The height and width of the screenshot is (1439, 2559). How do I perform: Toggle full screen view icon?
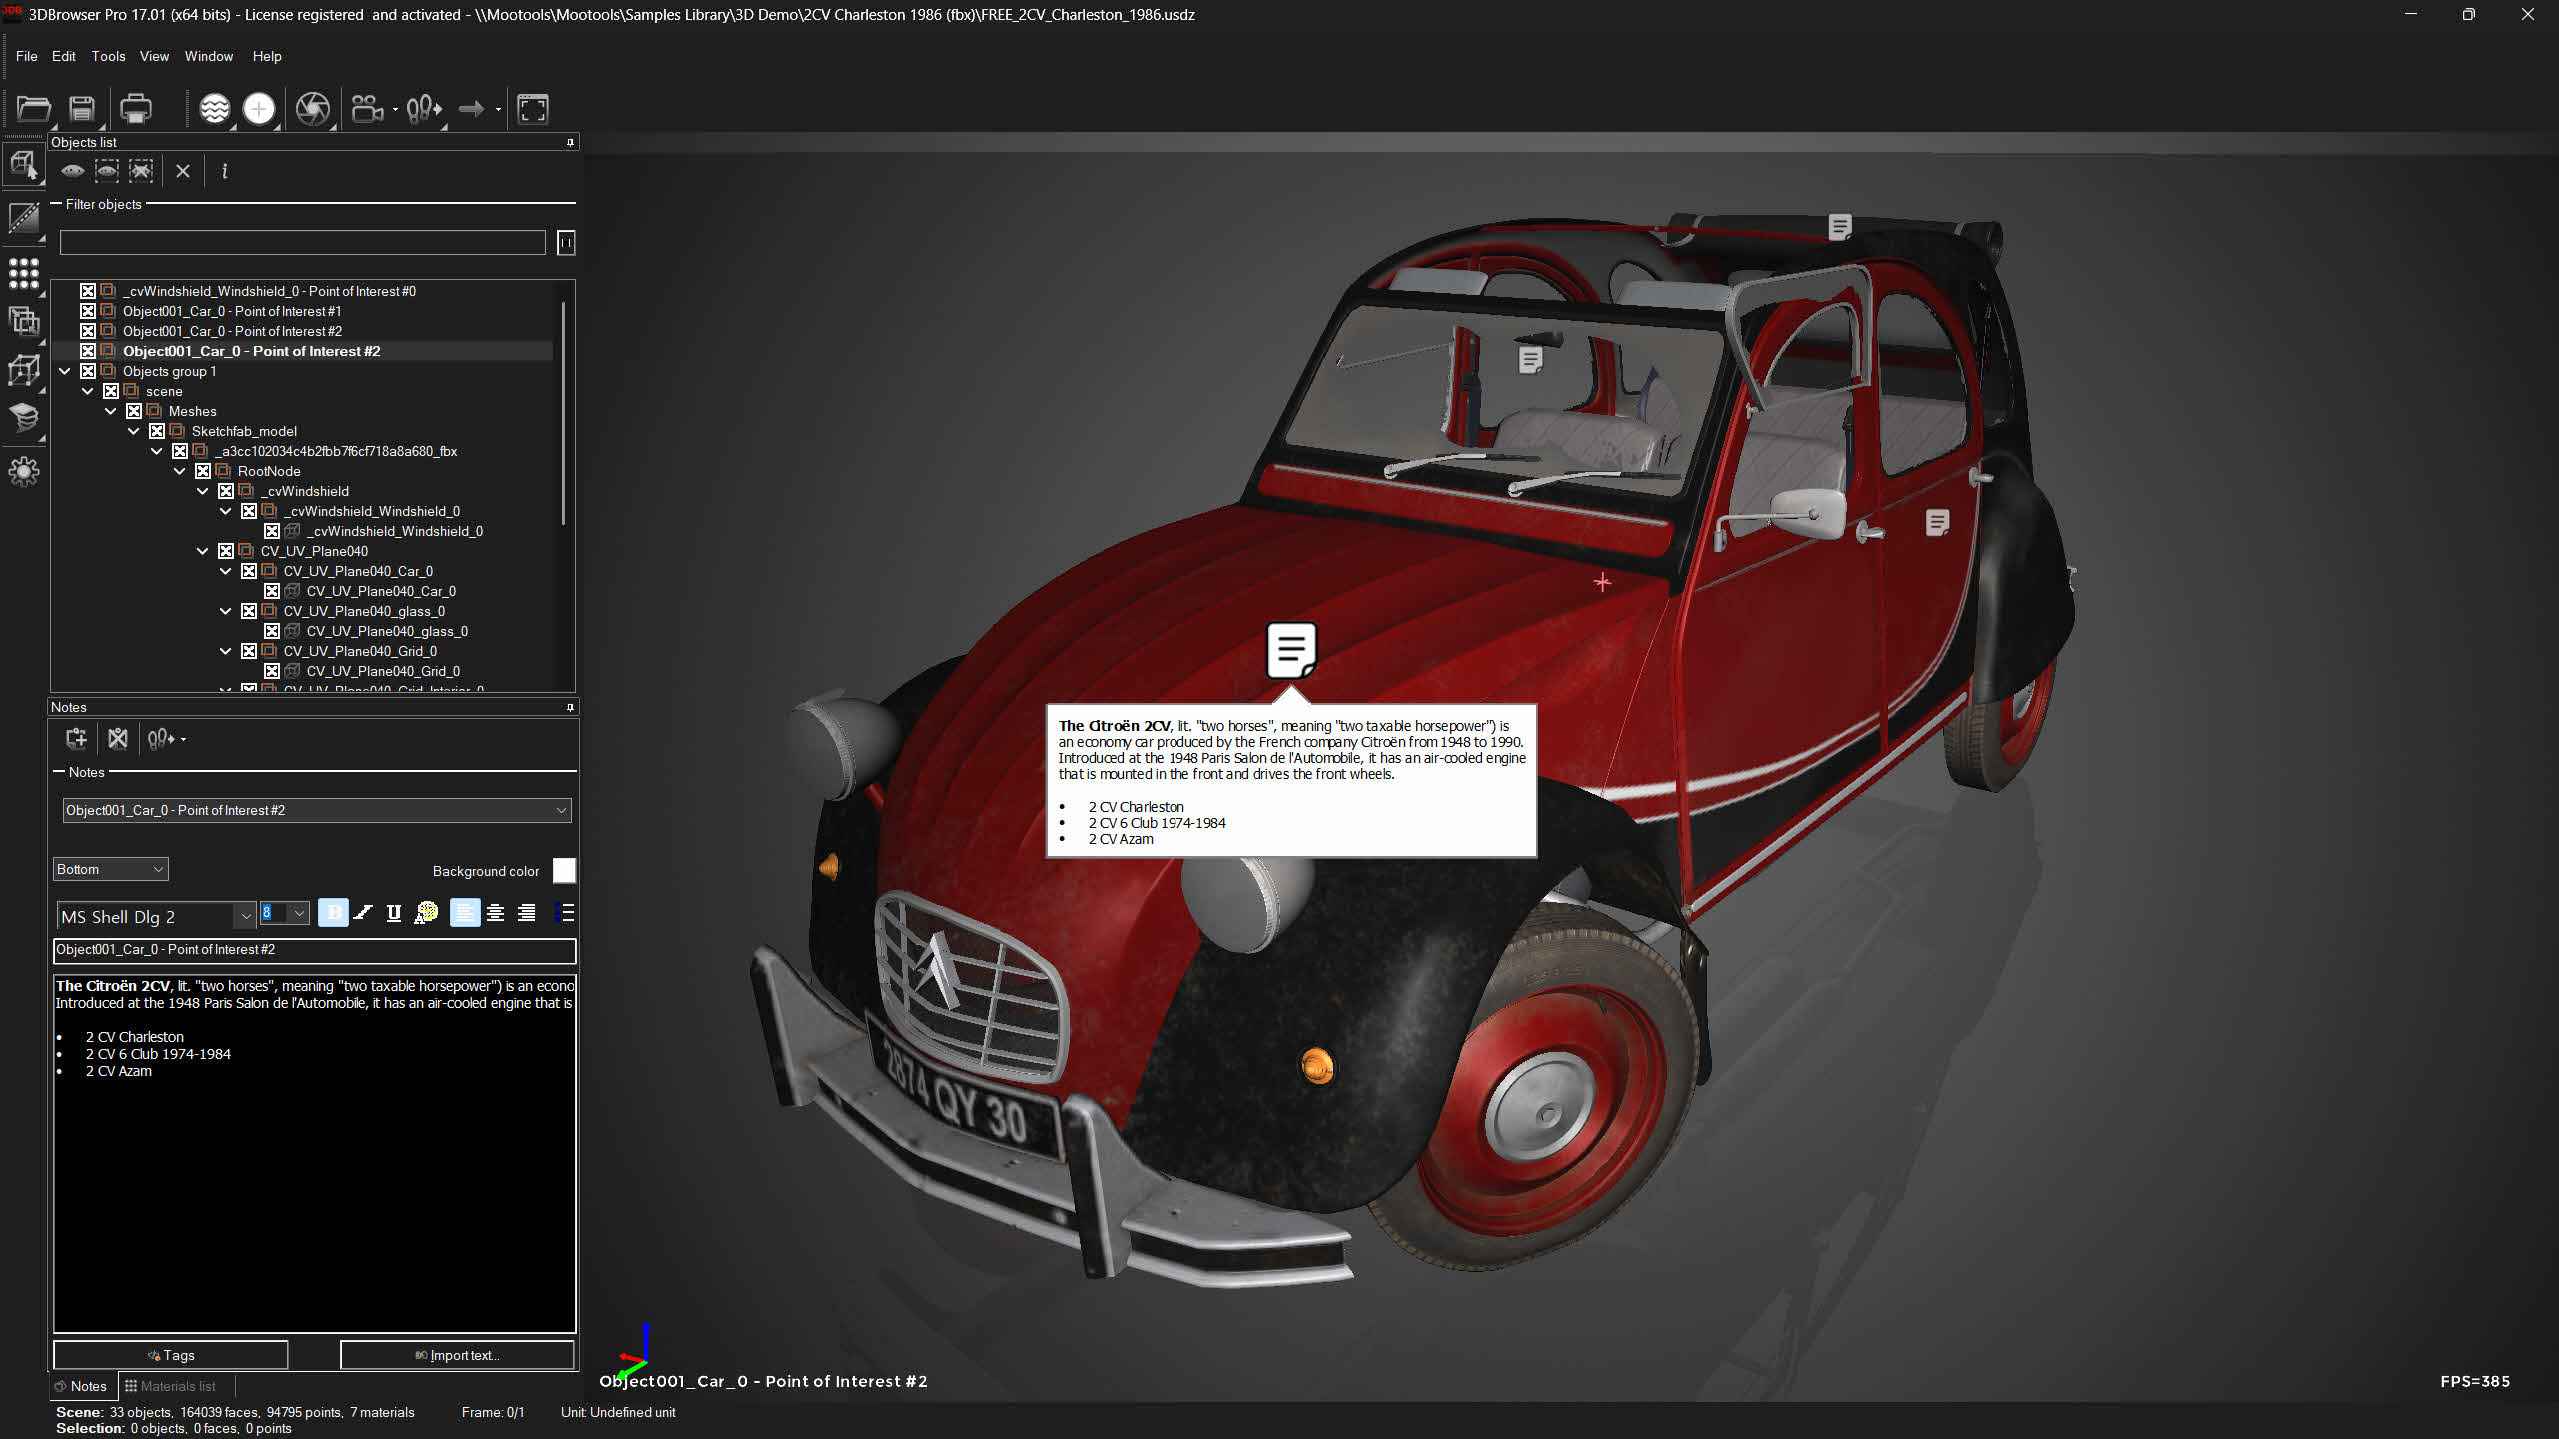pyautogui.click(x=533, y=108)
